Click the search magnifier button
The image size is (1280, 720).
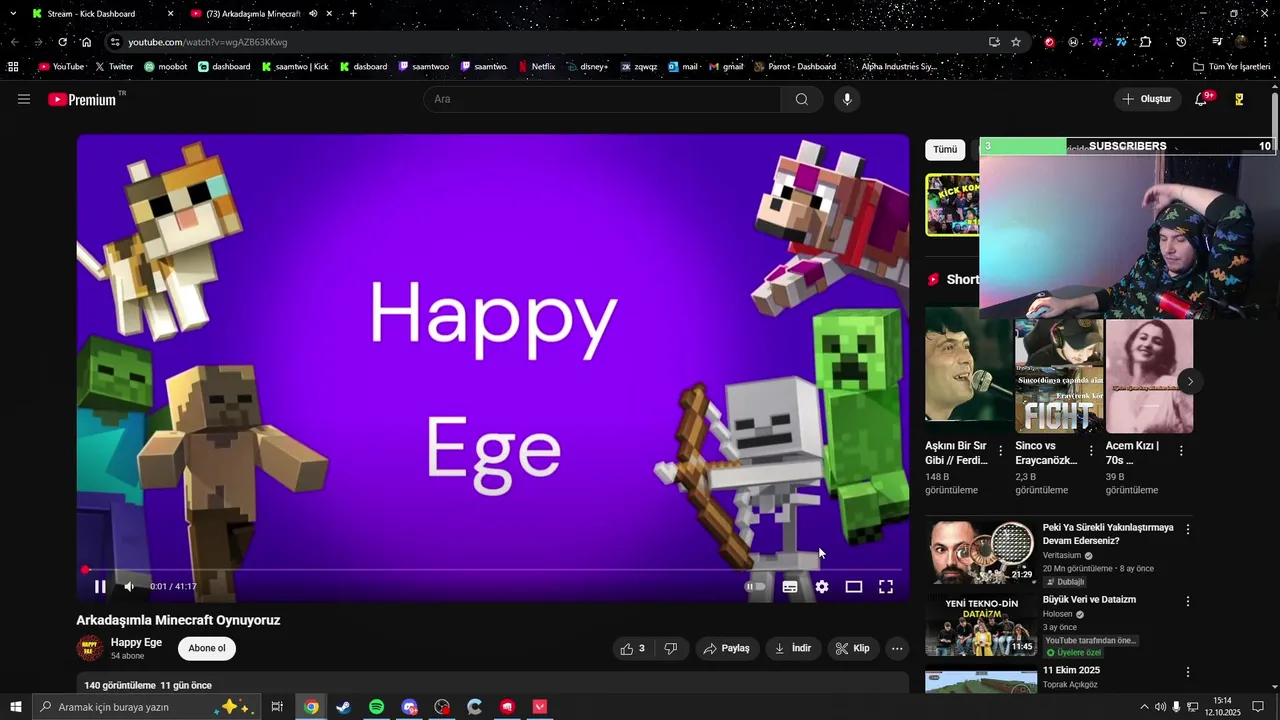coord(802,99)
